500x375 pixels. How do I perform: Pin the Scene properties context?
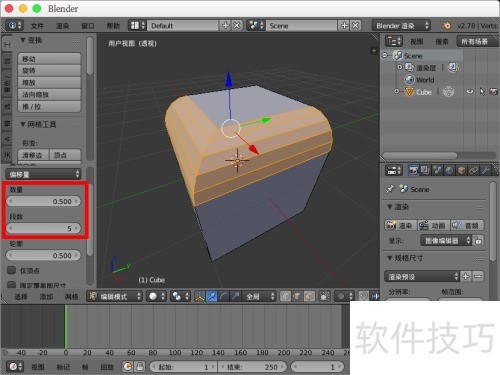click(390, 189)
